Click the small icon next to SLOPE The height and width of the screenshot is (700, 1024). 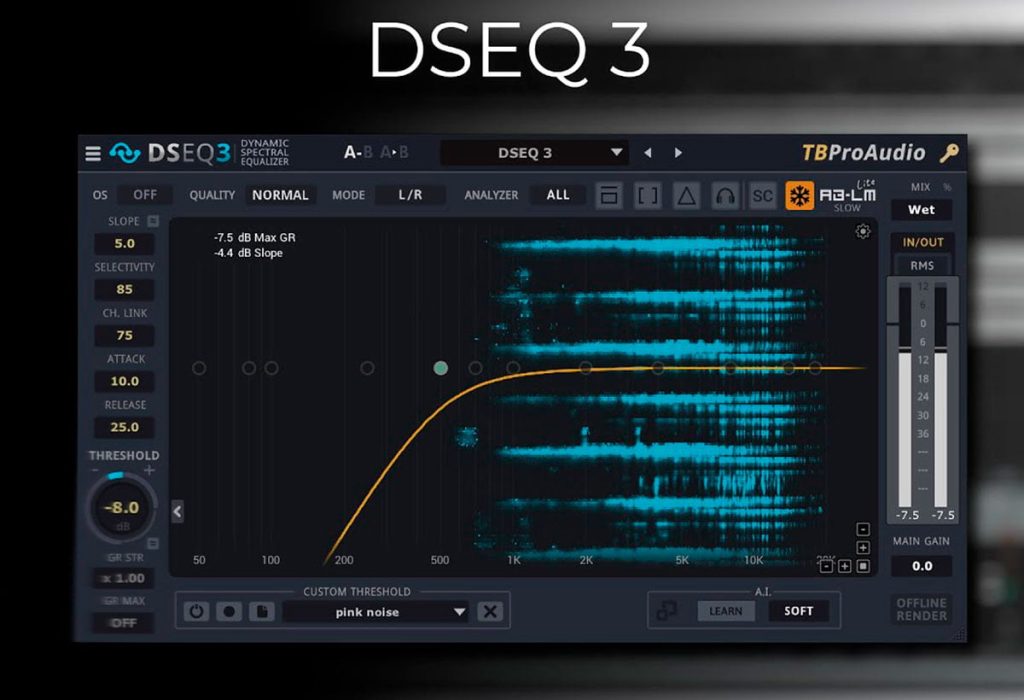coord(153,221)
